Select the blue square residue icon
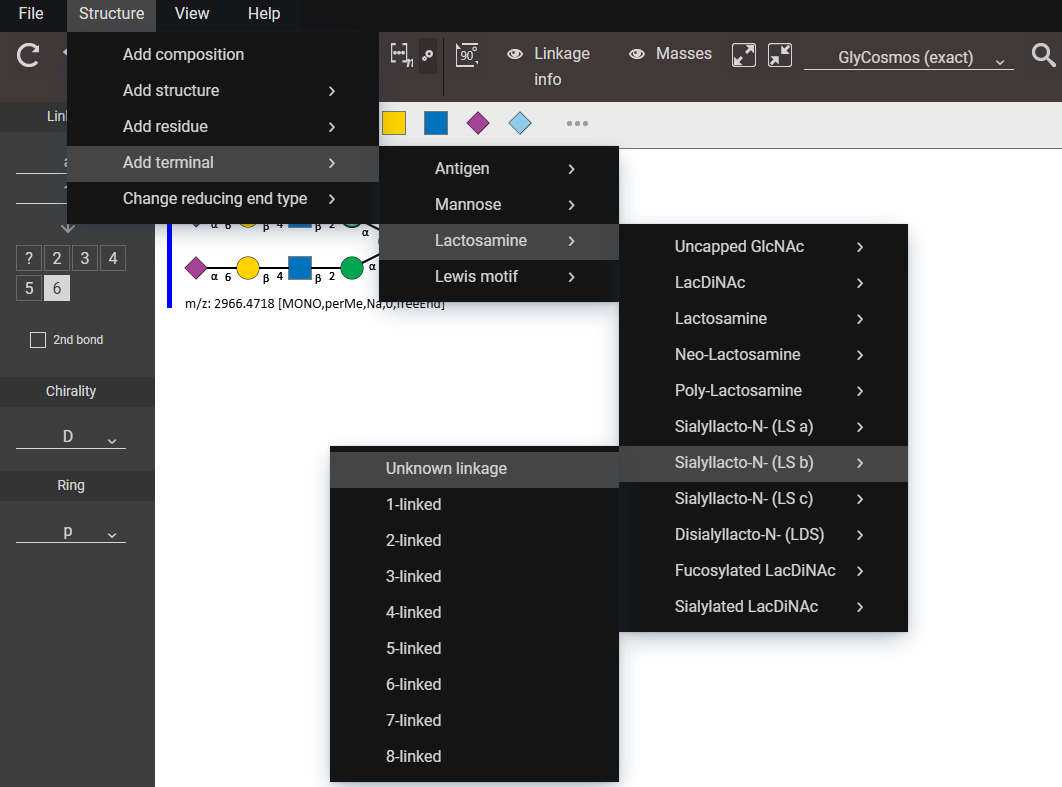 pyautogui.click(x=436, y=123)
